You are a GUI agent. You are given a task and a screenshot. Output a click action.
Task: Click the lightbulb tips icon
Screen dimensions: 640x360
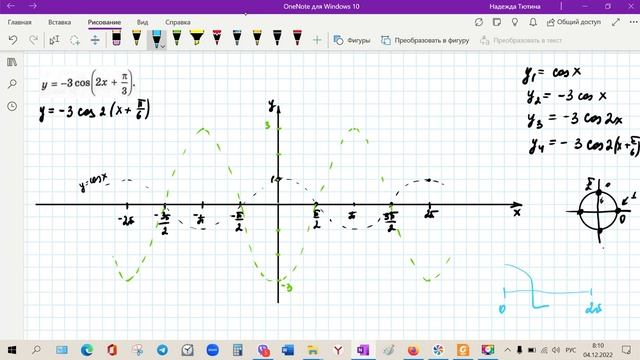pos(515,22)
